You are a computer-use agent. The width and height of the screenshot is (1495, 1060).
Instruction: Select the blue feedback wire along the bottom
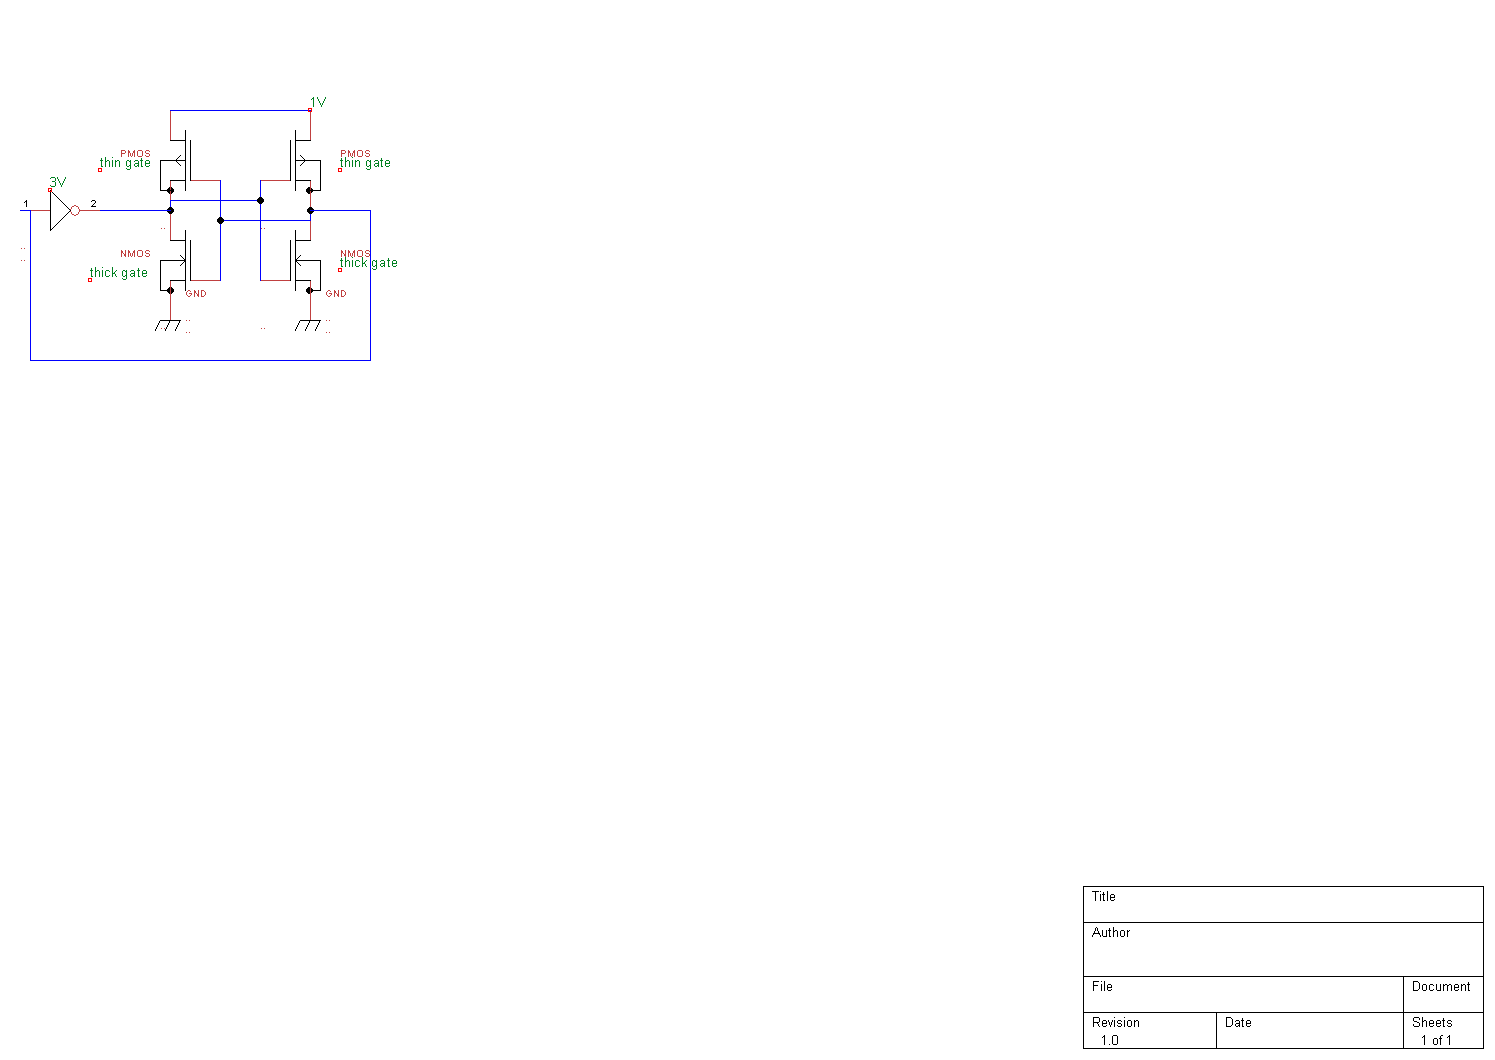tap(200, 360)
